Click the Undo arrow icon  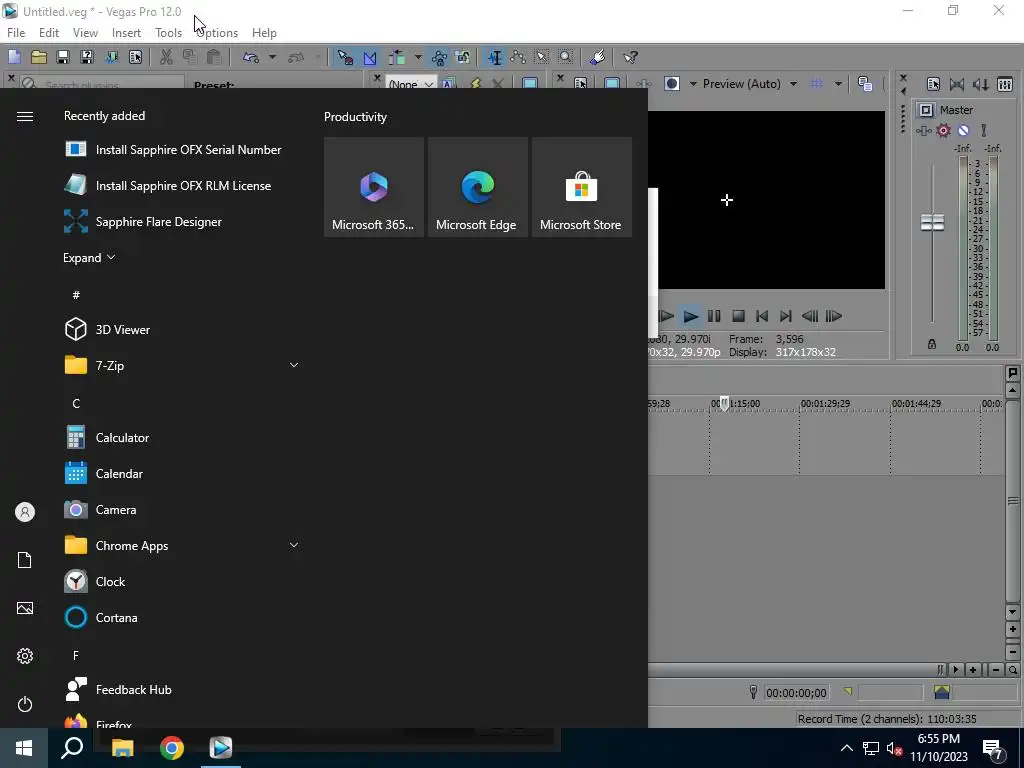click(251, 57)
